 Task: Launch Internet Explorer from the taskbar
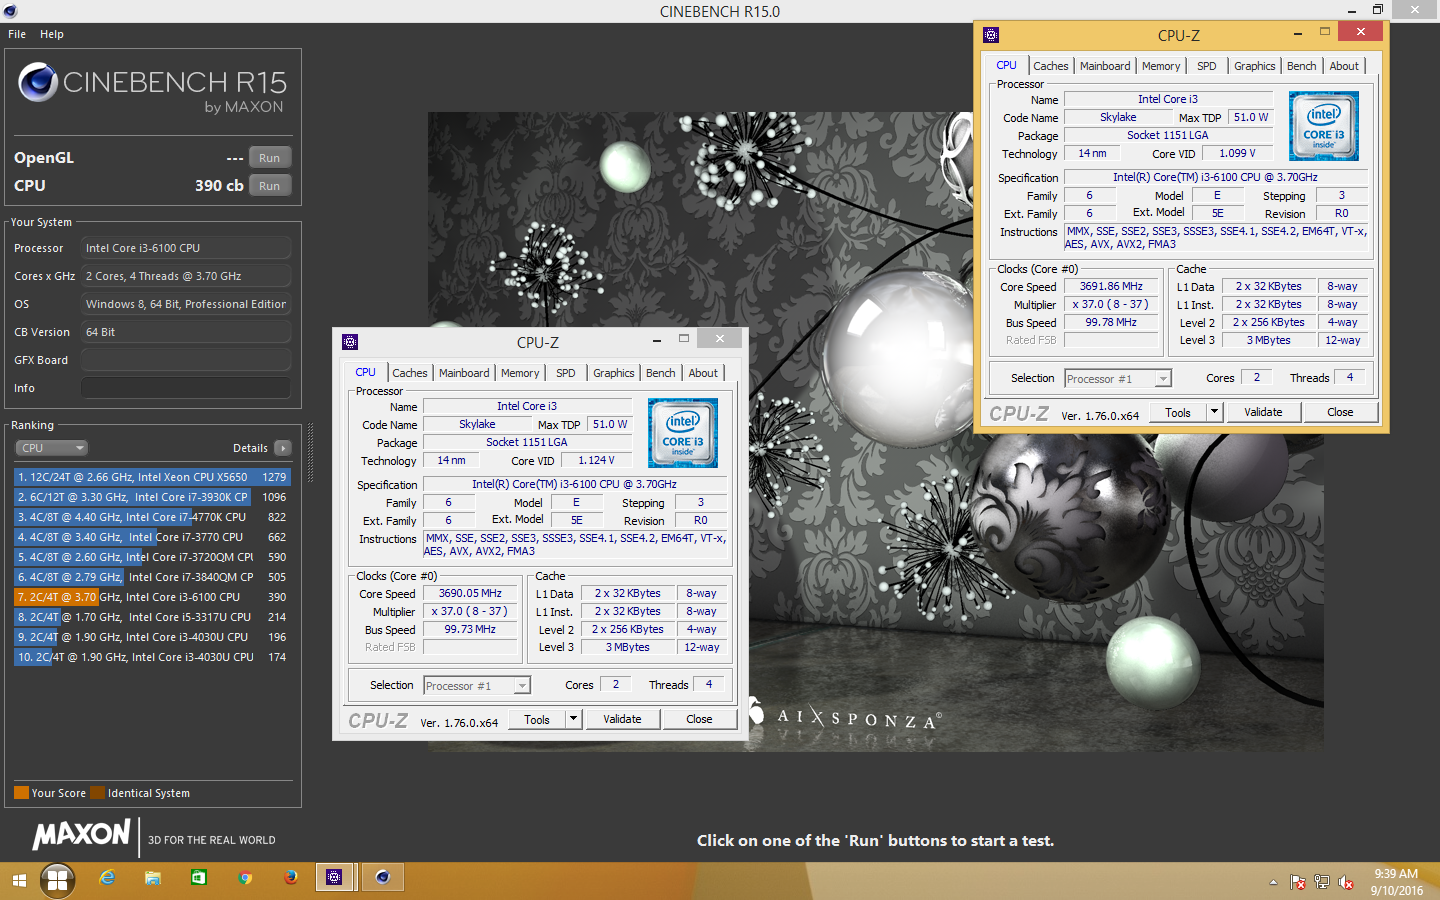click(107, 878)
